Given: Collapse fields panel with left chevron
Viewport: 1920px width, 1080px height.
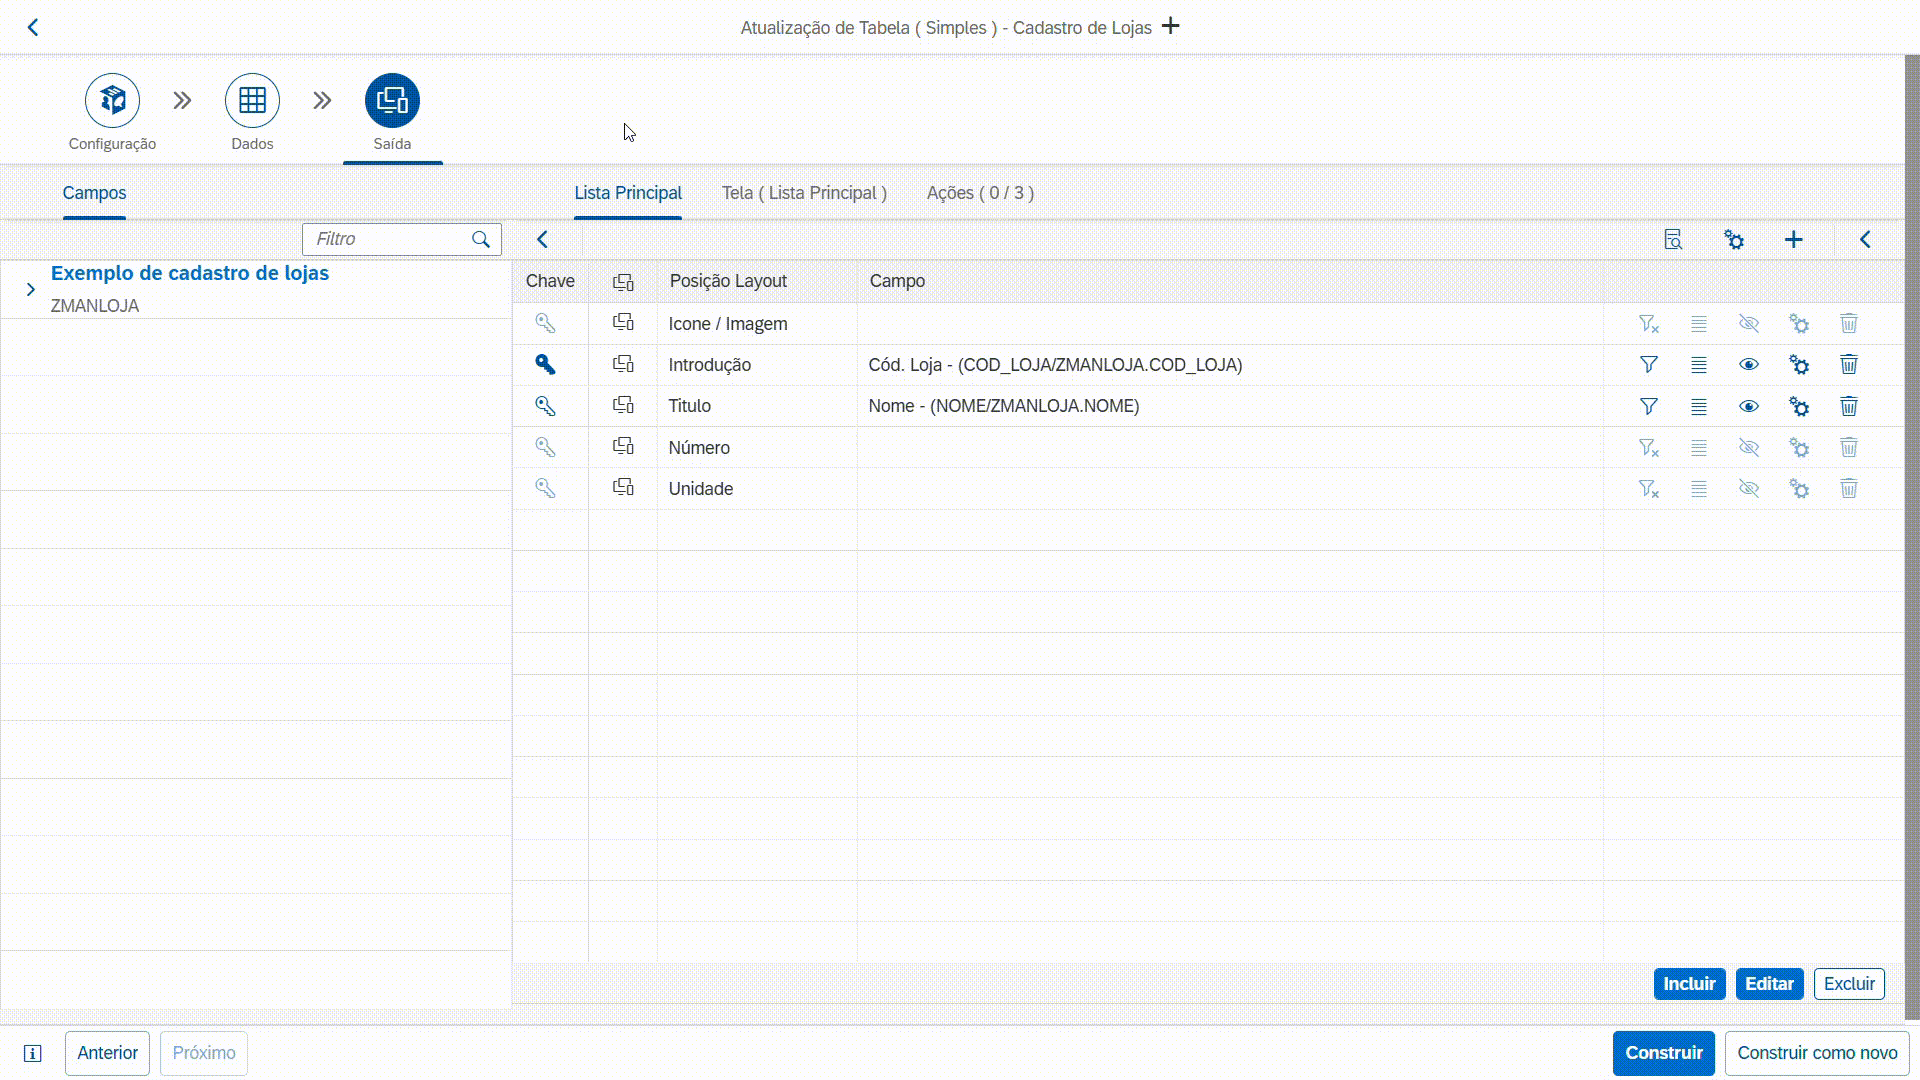Looking at the screenshot, I should point(543,240).
